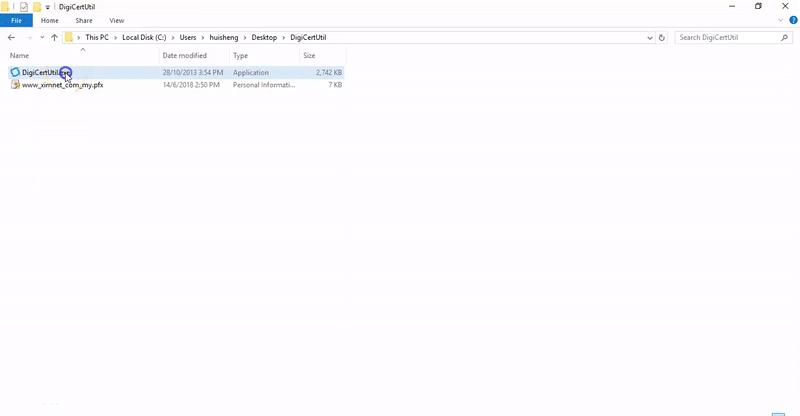Image resolution: width=800 pixels, height=416 pixels.
Task: Go back using the Back arrow
Action: [x=11, y=37]
